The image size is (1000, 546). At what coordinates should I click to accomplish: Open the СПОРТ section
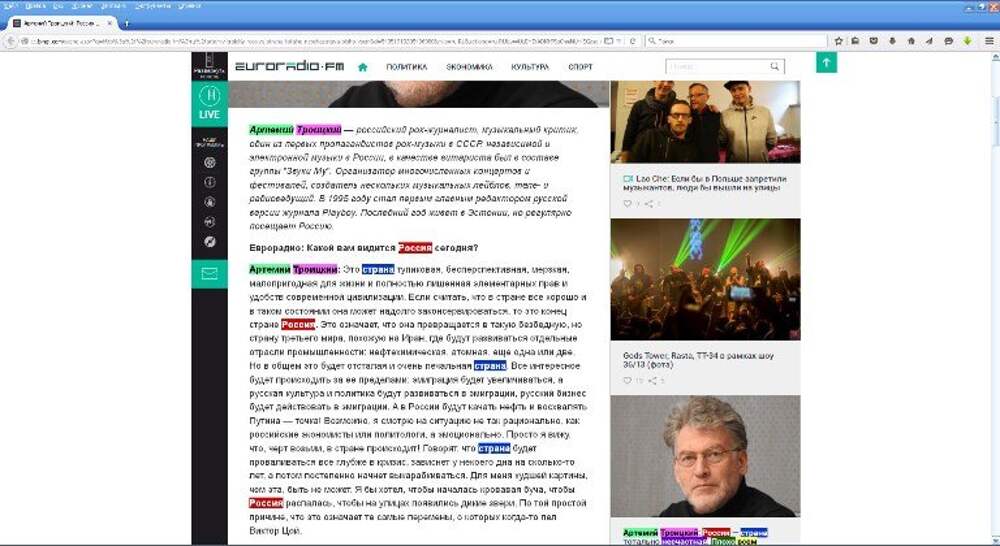pos(580,67)
